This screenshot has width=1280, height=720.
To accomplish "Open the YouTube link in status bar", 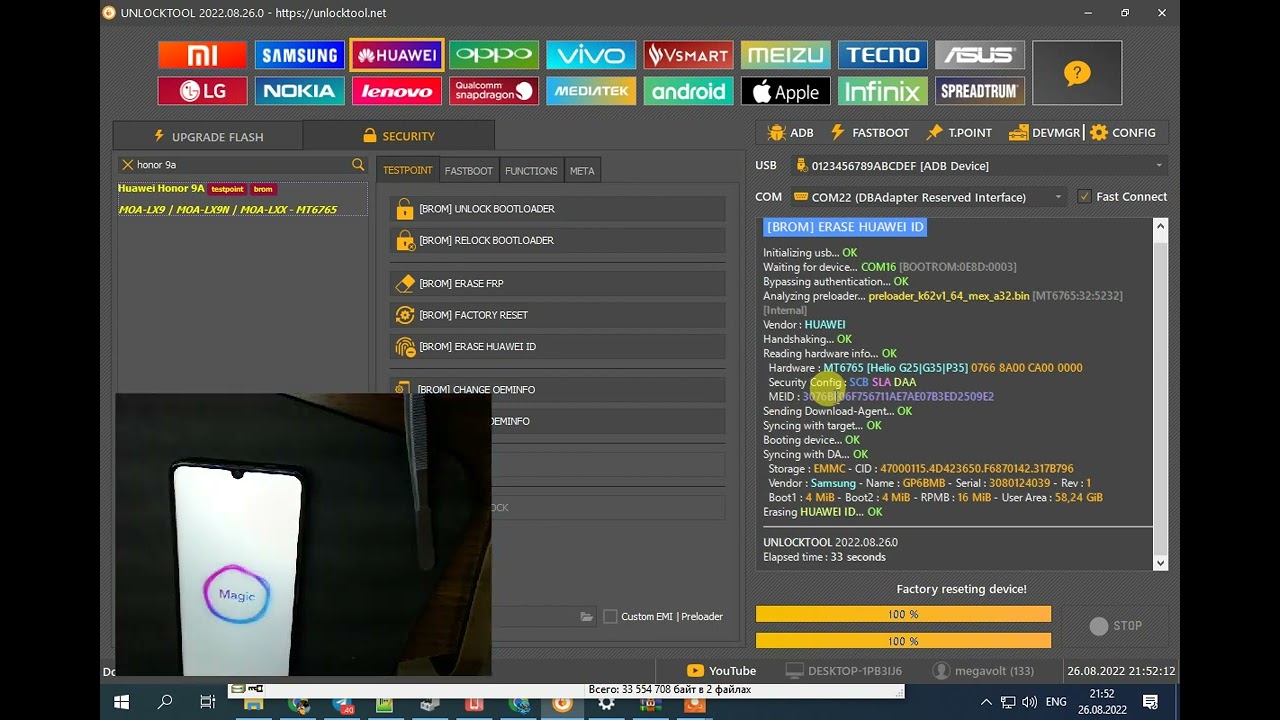I will tap(721, 671).
